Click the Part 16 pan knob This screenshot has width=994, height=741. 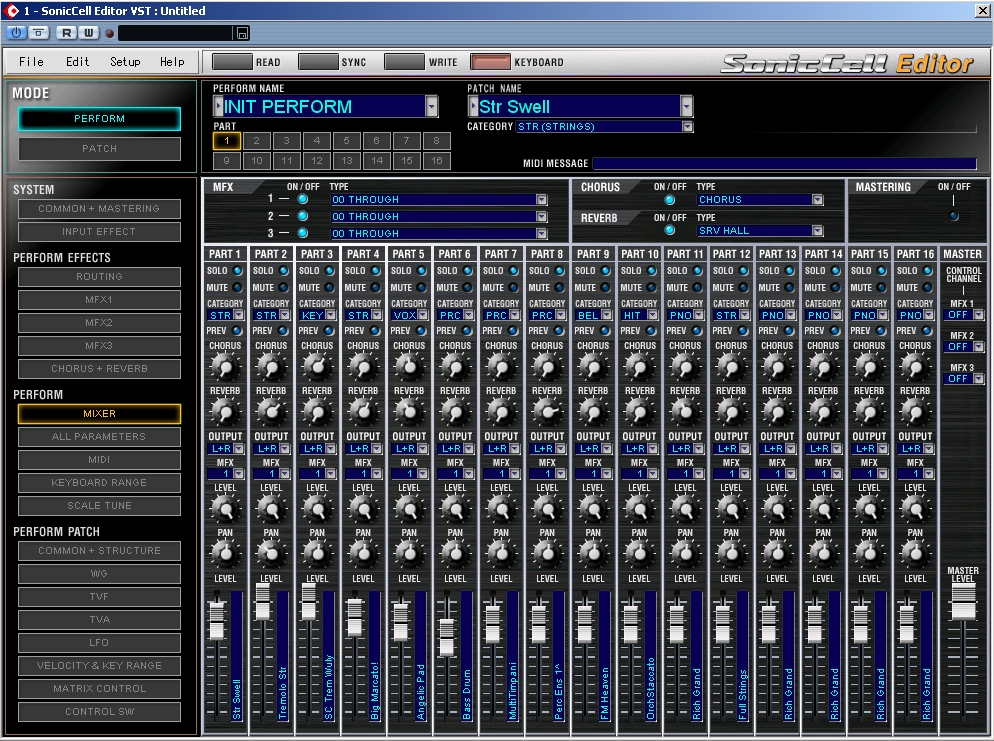coord(915,553)
